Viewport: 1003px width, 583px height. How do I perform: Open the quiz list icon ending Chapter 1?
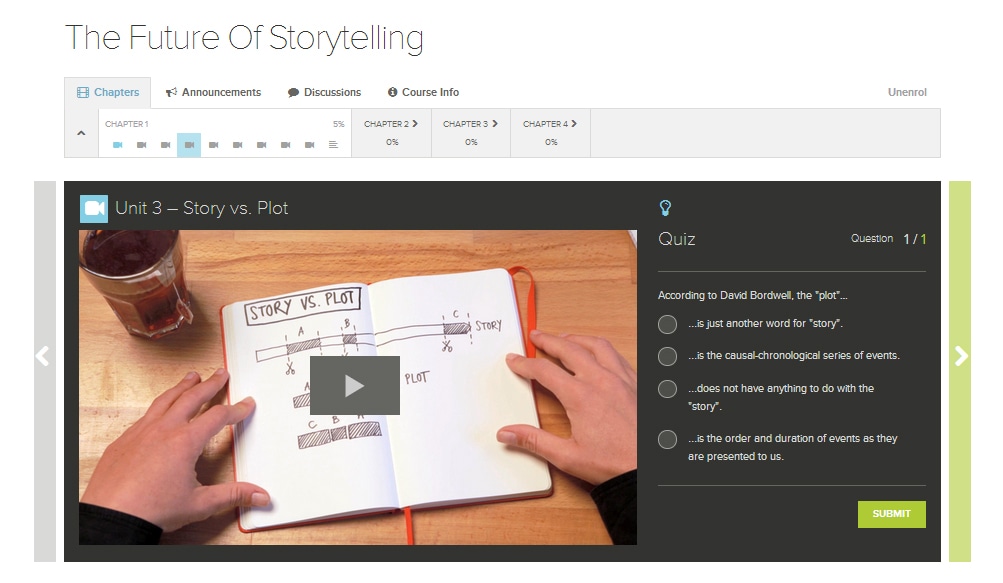coord(334,145)
